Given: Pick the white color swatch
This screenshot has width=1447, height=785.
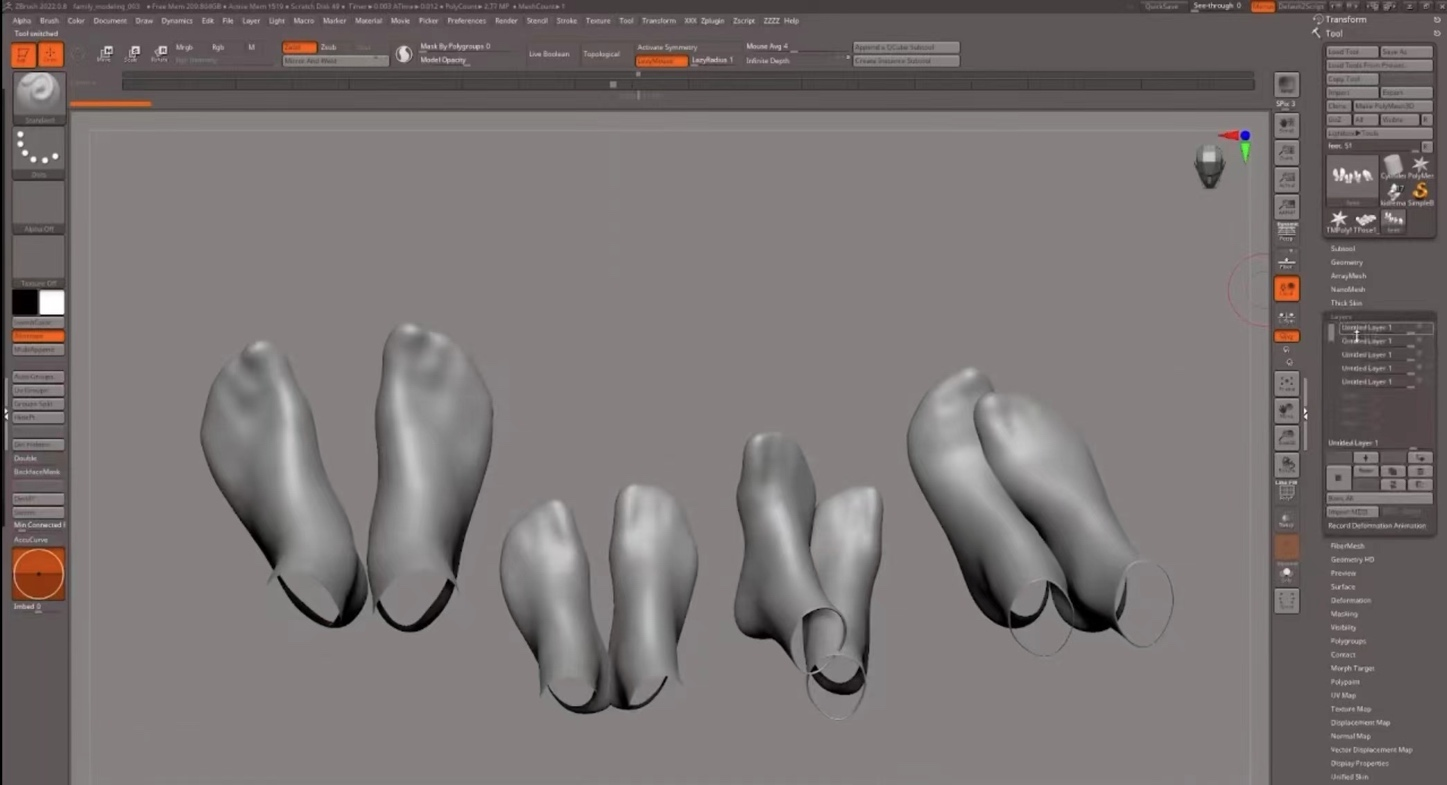Looking at the screenshot, I should pyautogui.click(x=52, y=302).
